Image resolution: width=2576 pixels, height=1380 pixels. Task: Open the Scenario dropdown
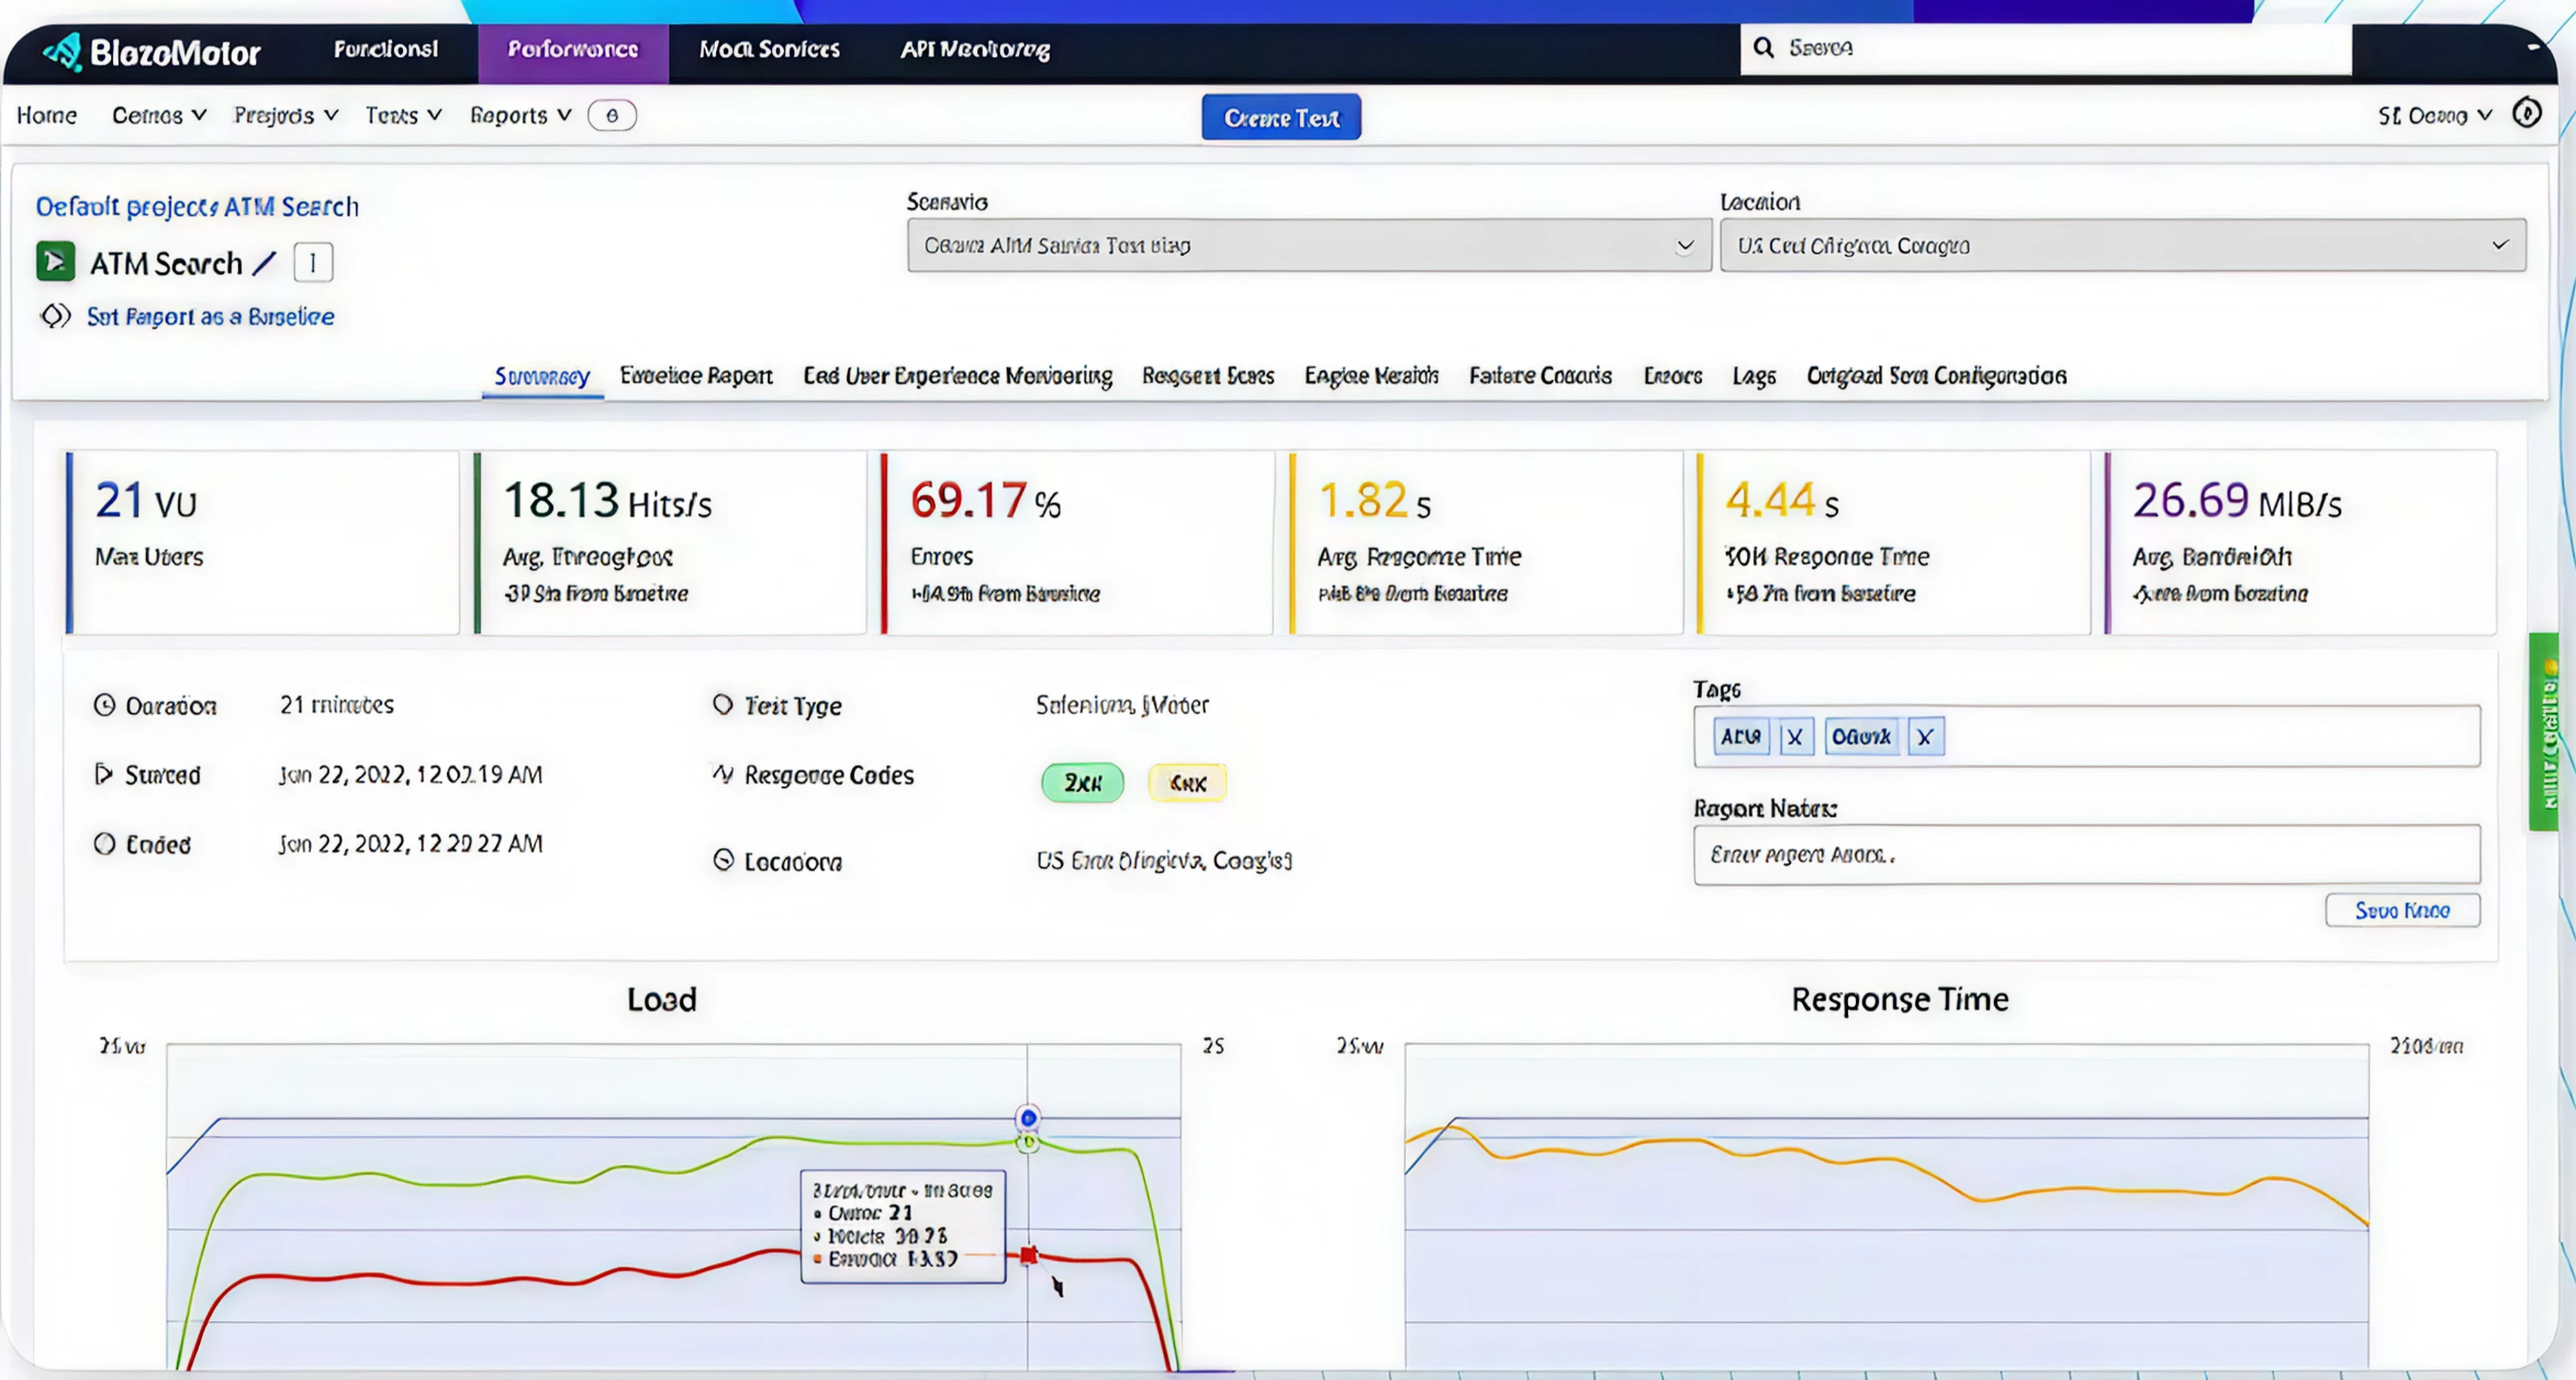1309,246
